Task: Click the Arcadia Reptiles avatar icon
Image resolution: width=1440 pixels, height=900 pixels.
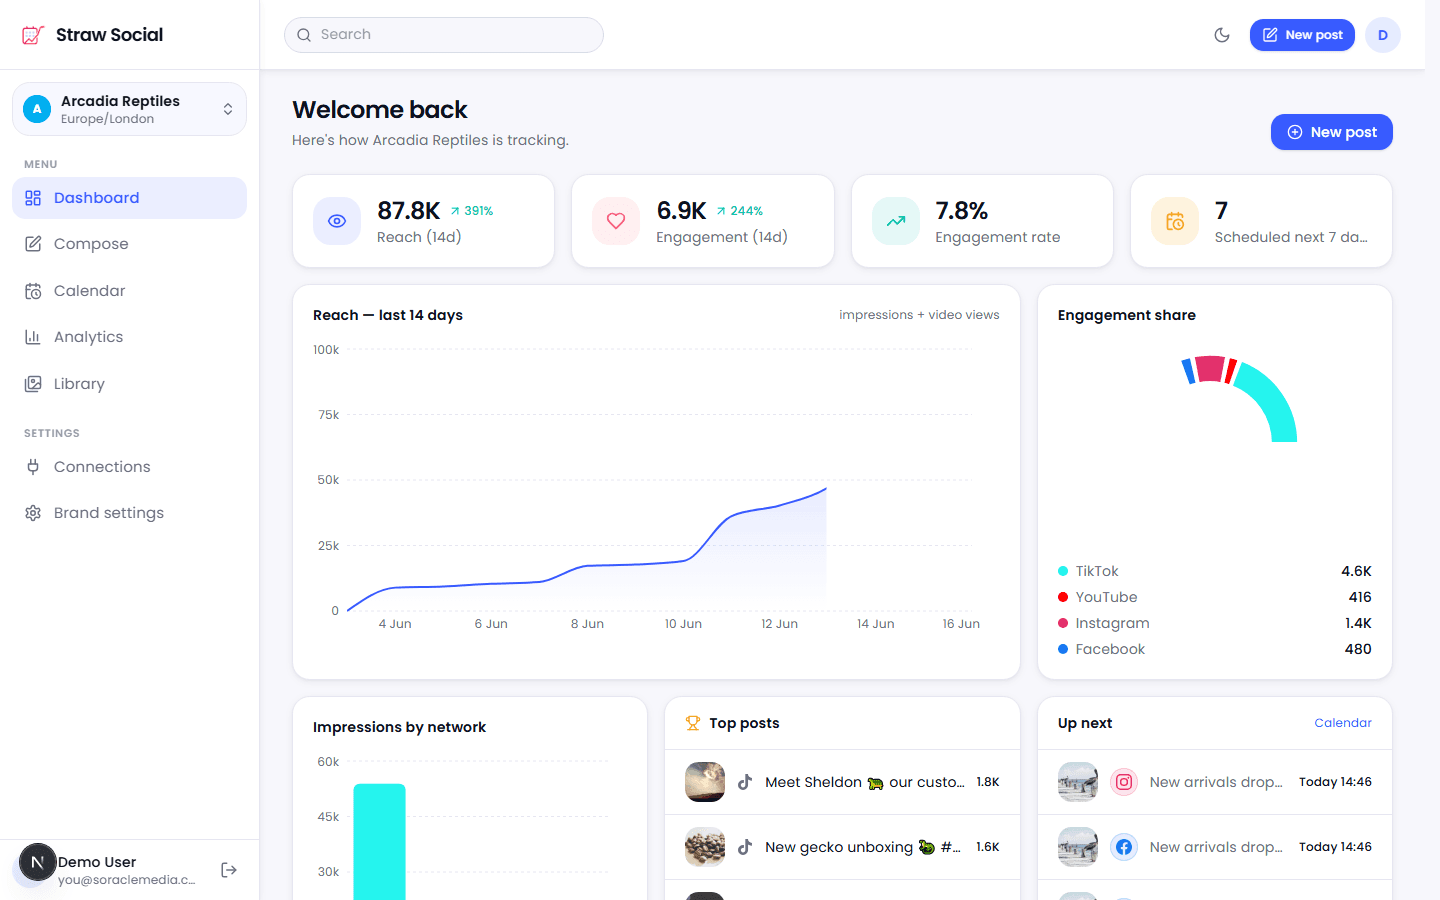Action: [37, 109]
